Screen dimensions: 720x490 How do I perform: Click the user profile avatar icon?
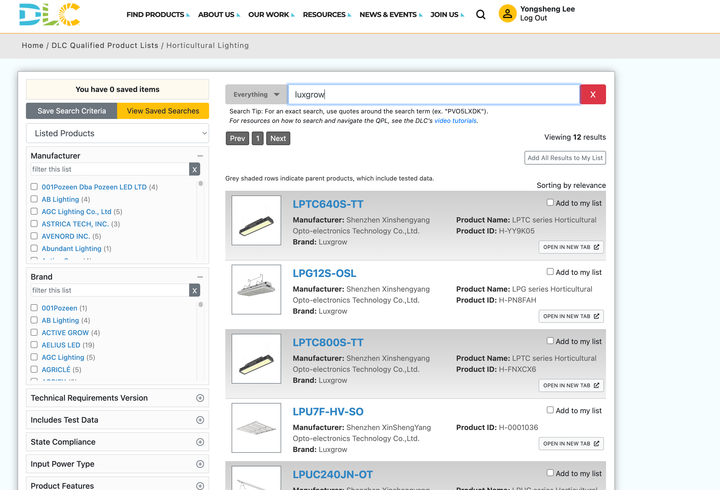point(507,14)
